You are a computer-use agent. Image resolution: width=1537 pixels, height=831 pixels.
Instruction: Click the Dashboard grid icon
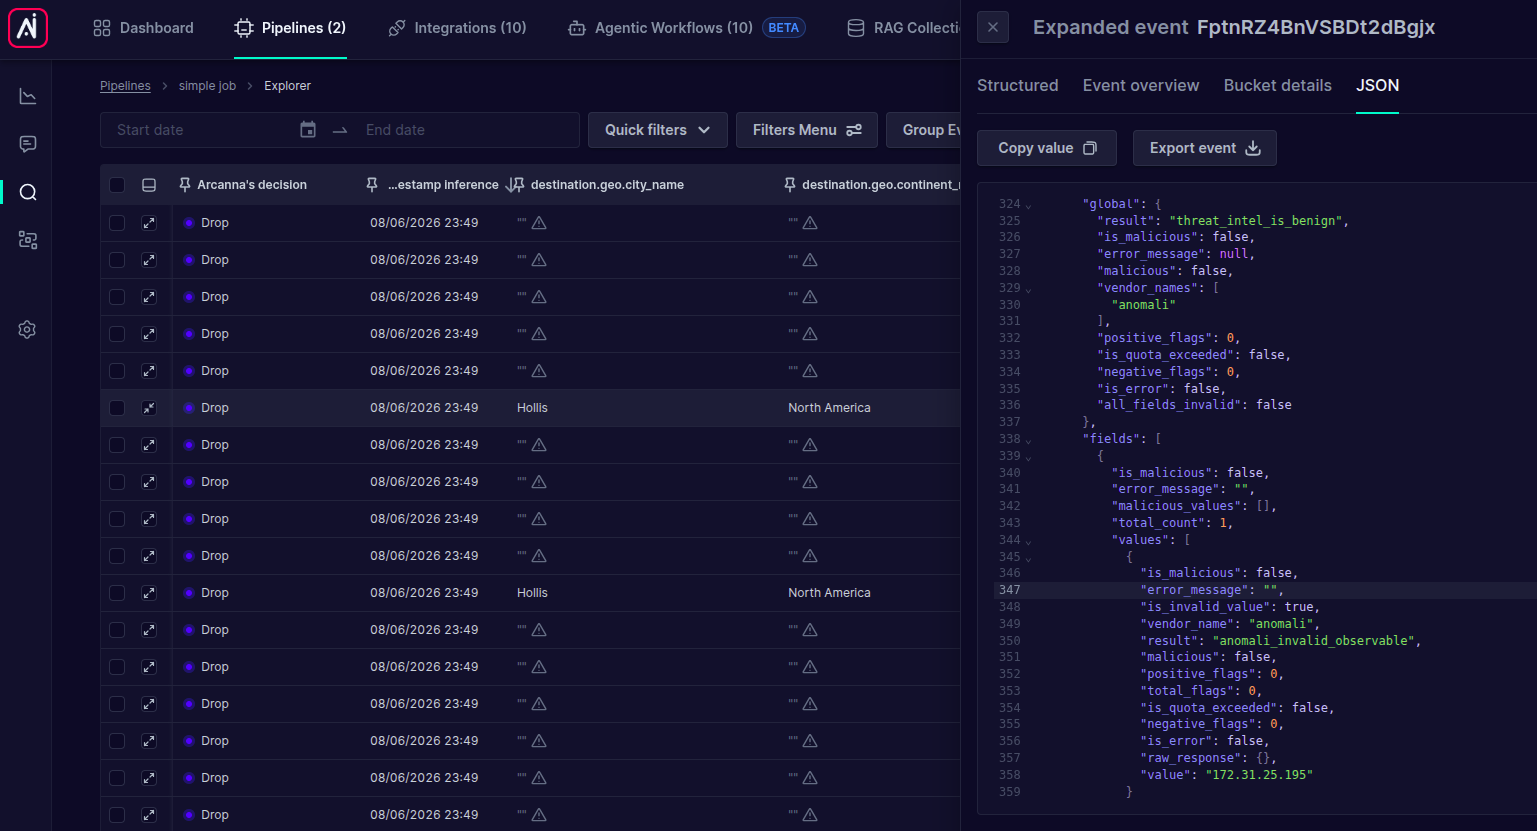(x=102, y=28)
